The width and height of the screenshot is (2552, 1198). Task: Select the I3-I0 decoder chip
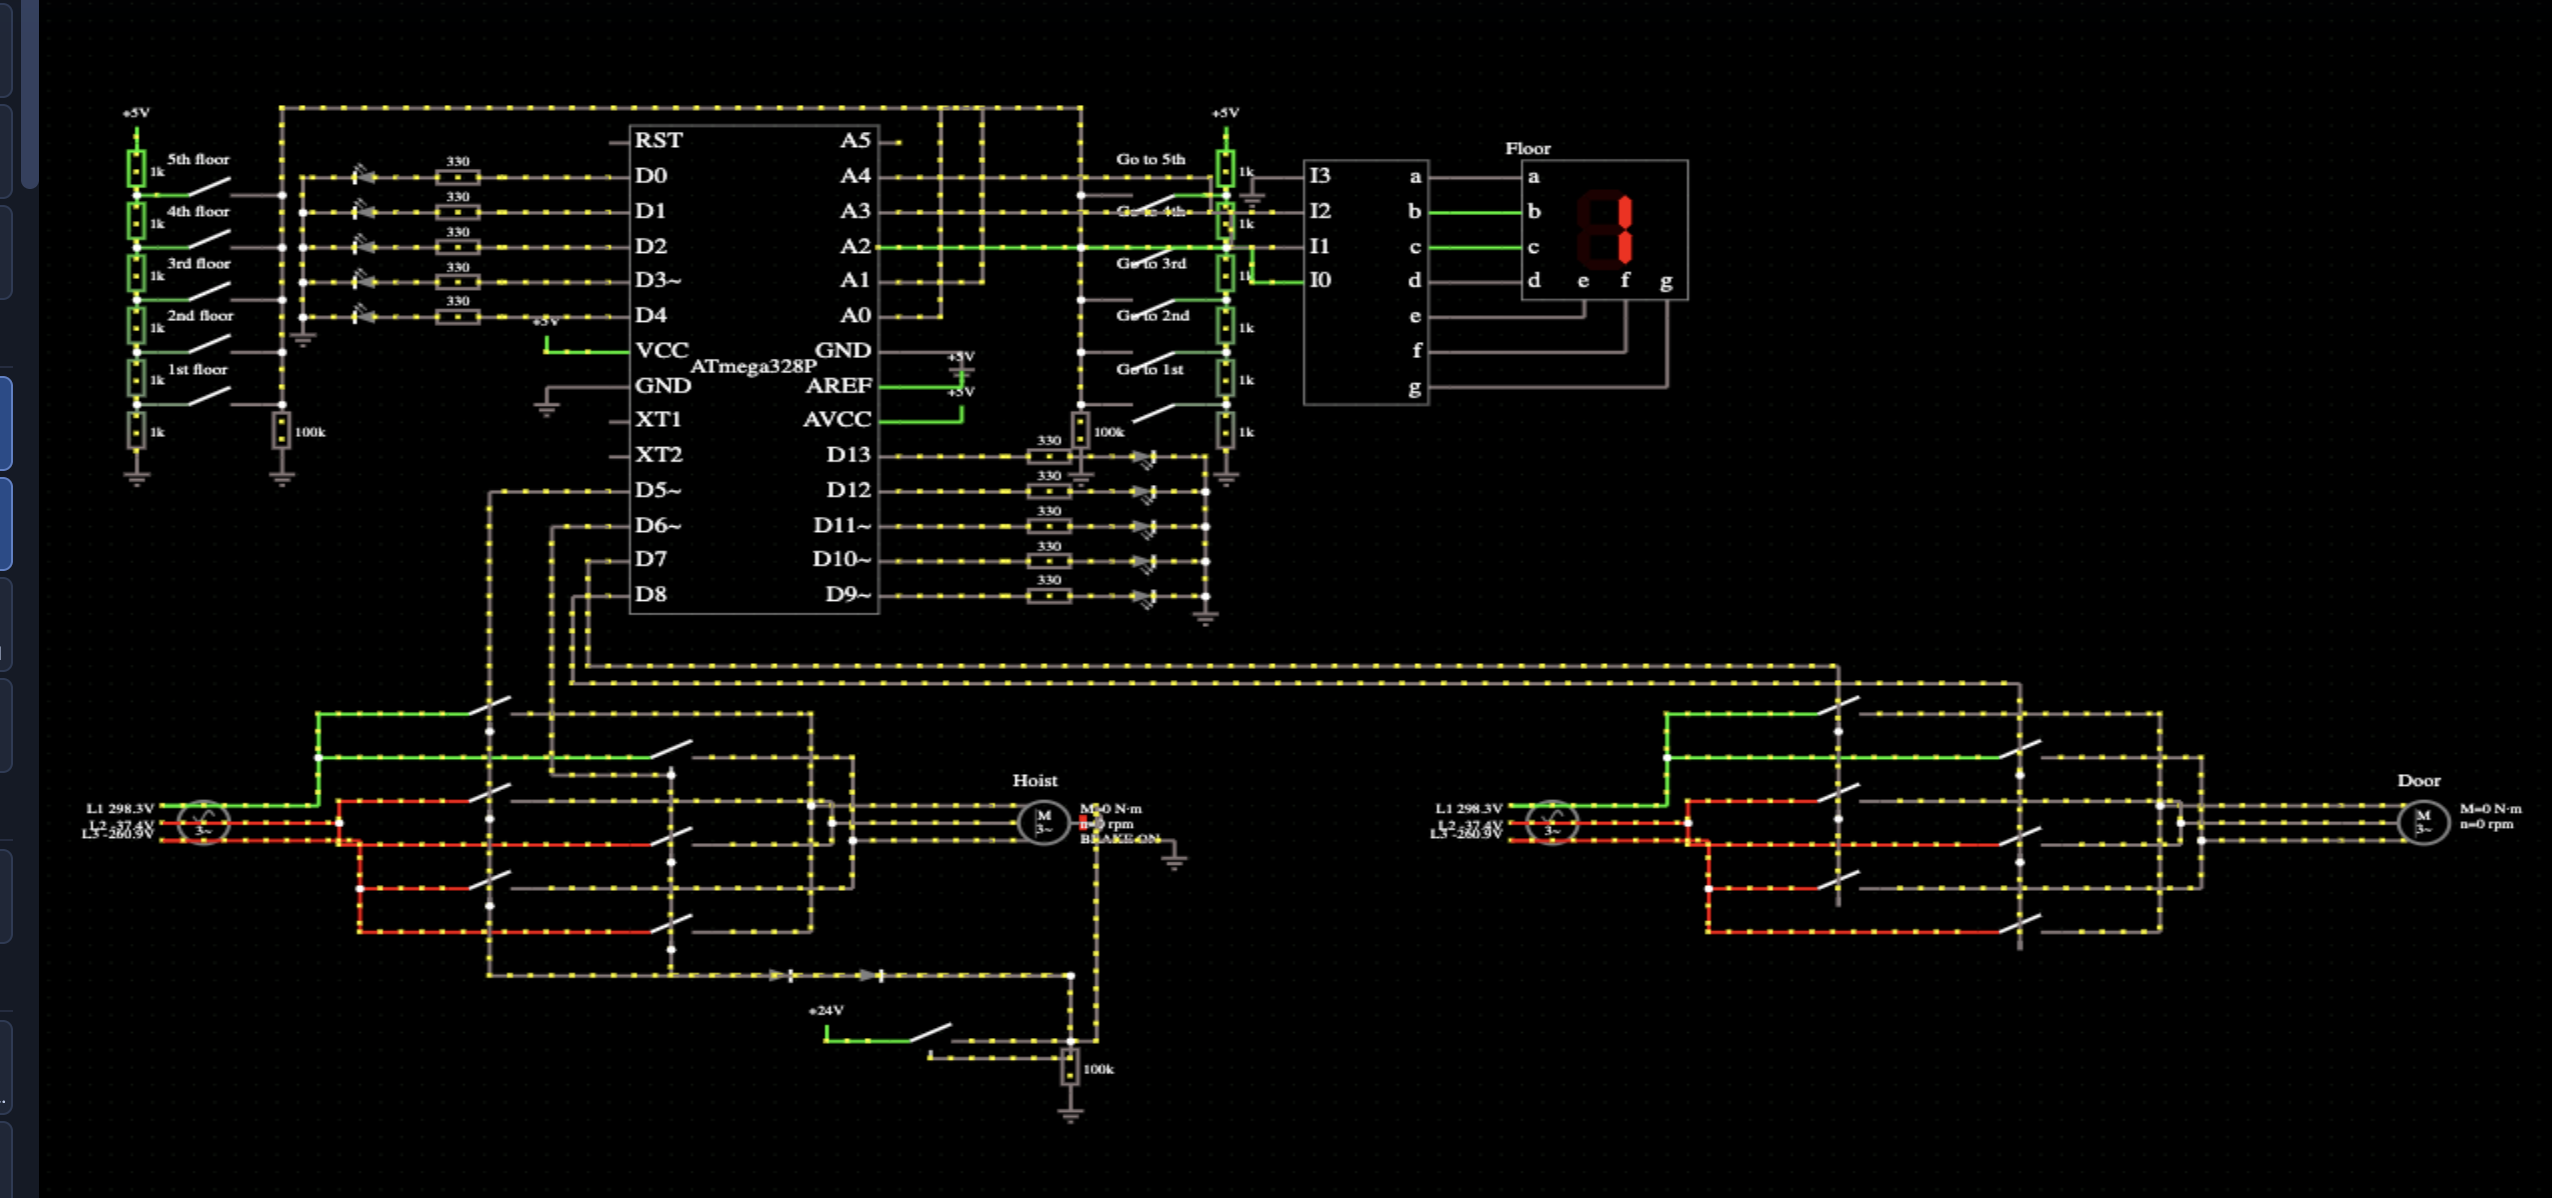[1366, 282]
